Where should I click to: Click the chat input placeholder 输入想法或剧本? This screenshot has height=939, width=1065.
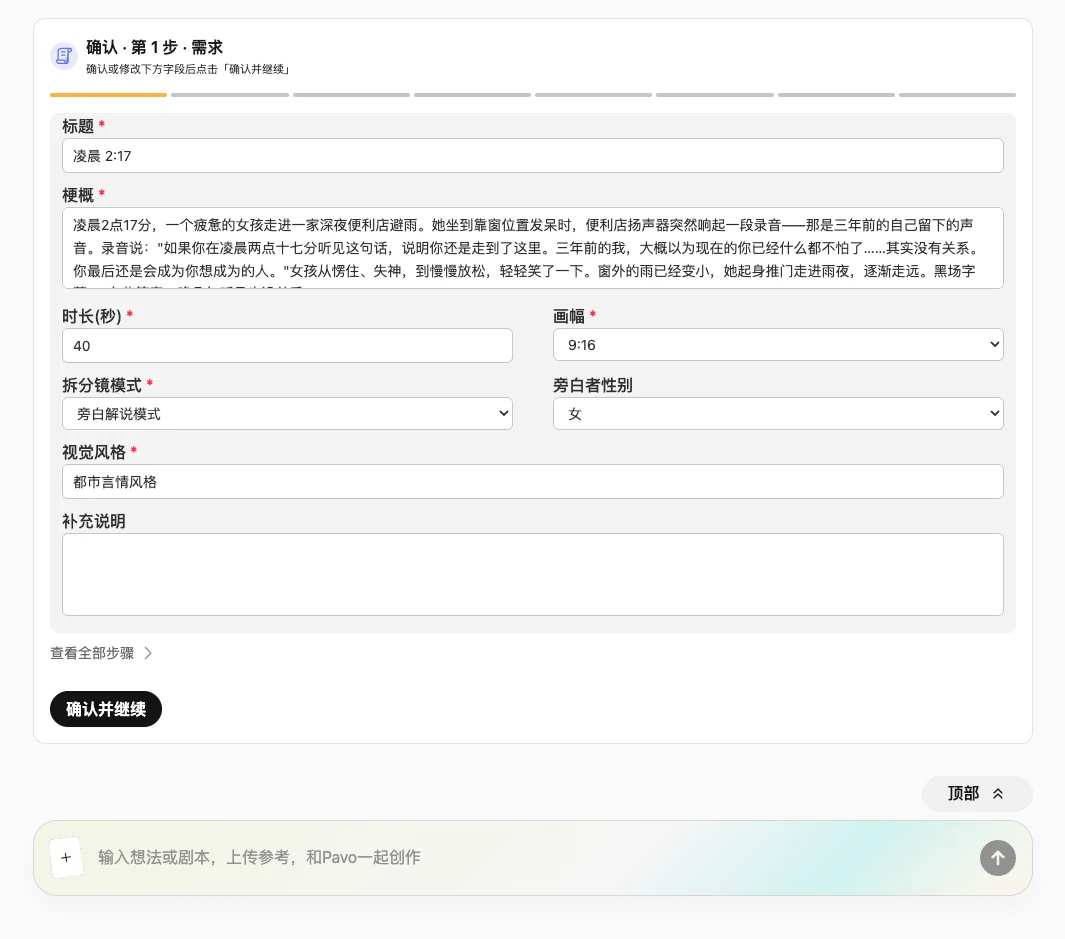(x=259, y=857)
